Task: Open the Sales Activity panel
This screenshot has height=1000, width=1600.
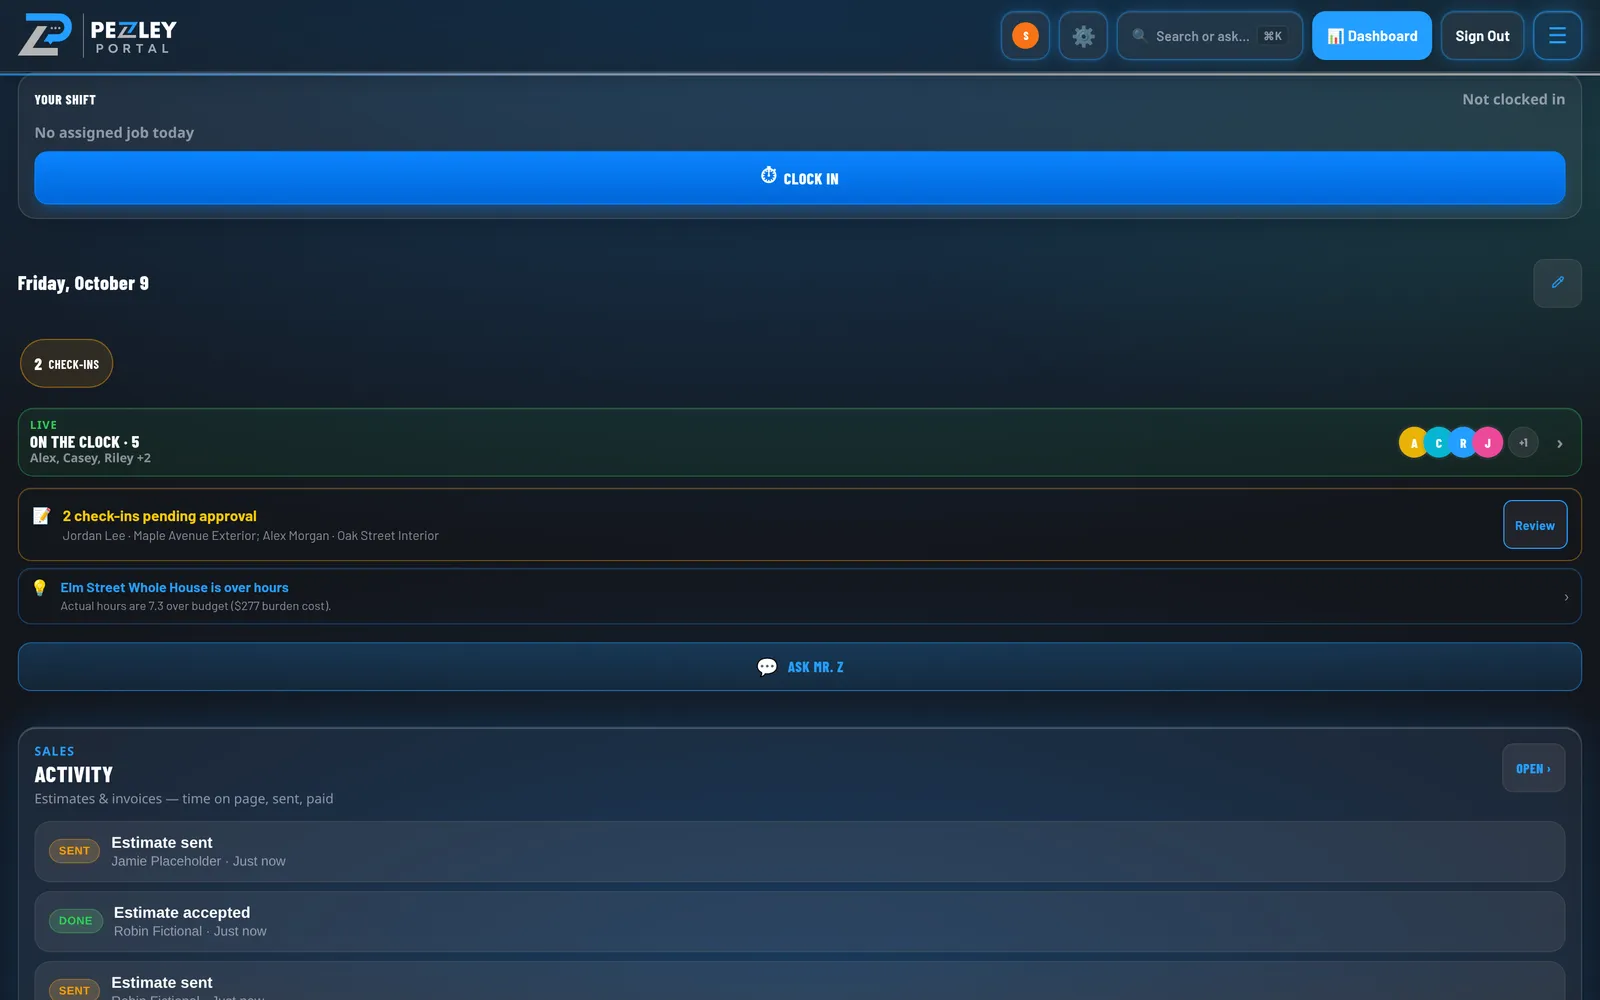Action: click(x=1533, y=768)
